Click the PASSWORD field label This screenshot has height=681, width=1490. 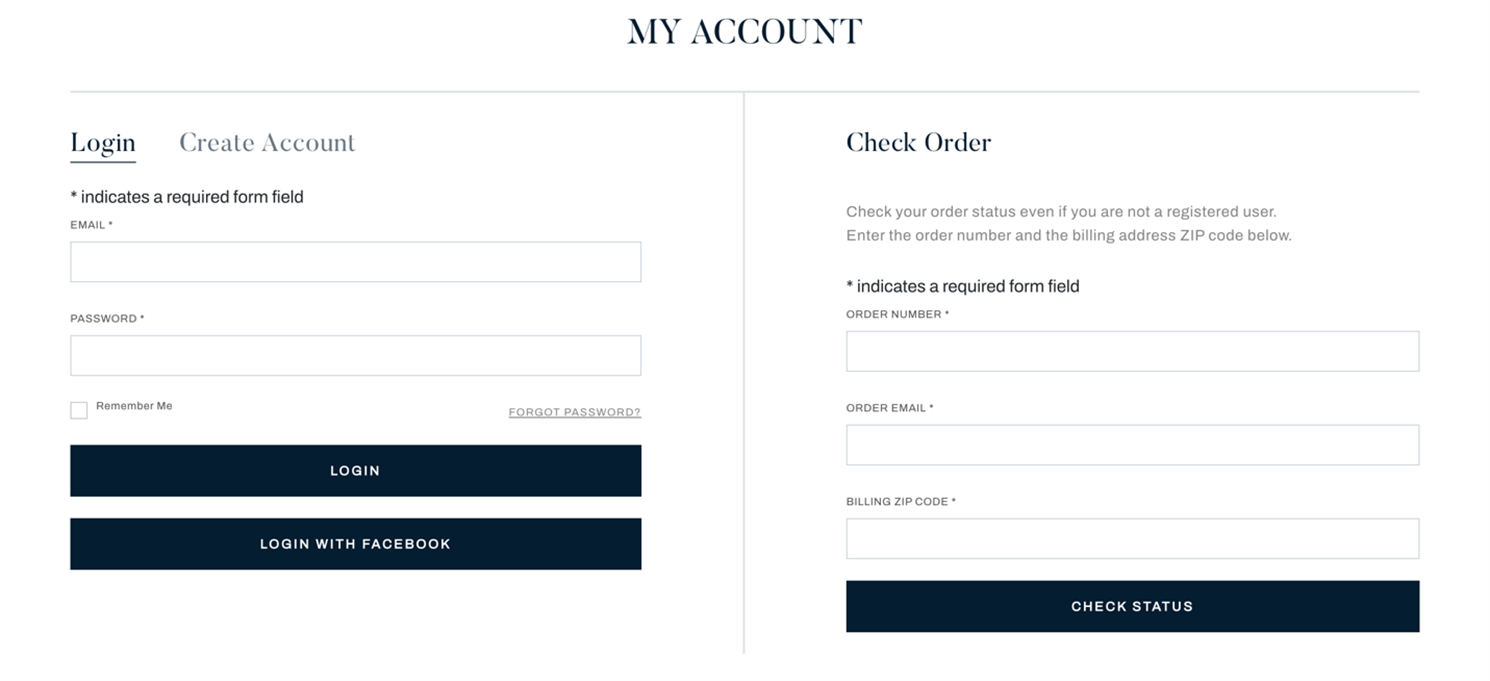pos(107,319)
